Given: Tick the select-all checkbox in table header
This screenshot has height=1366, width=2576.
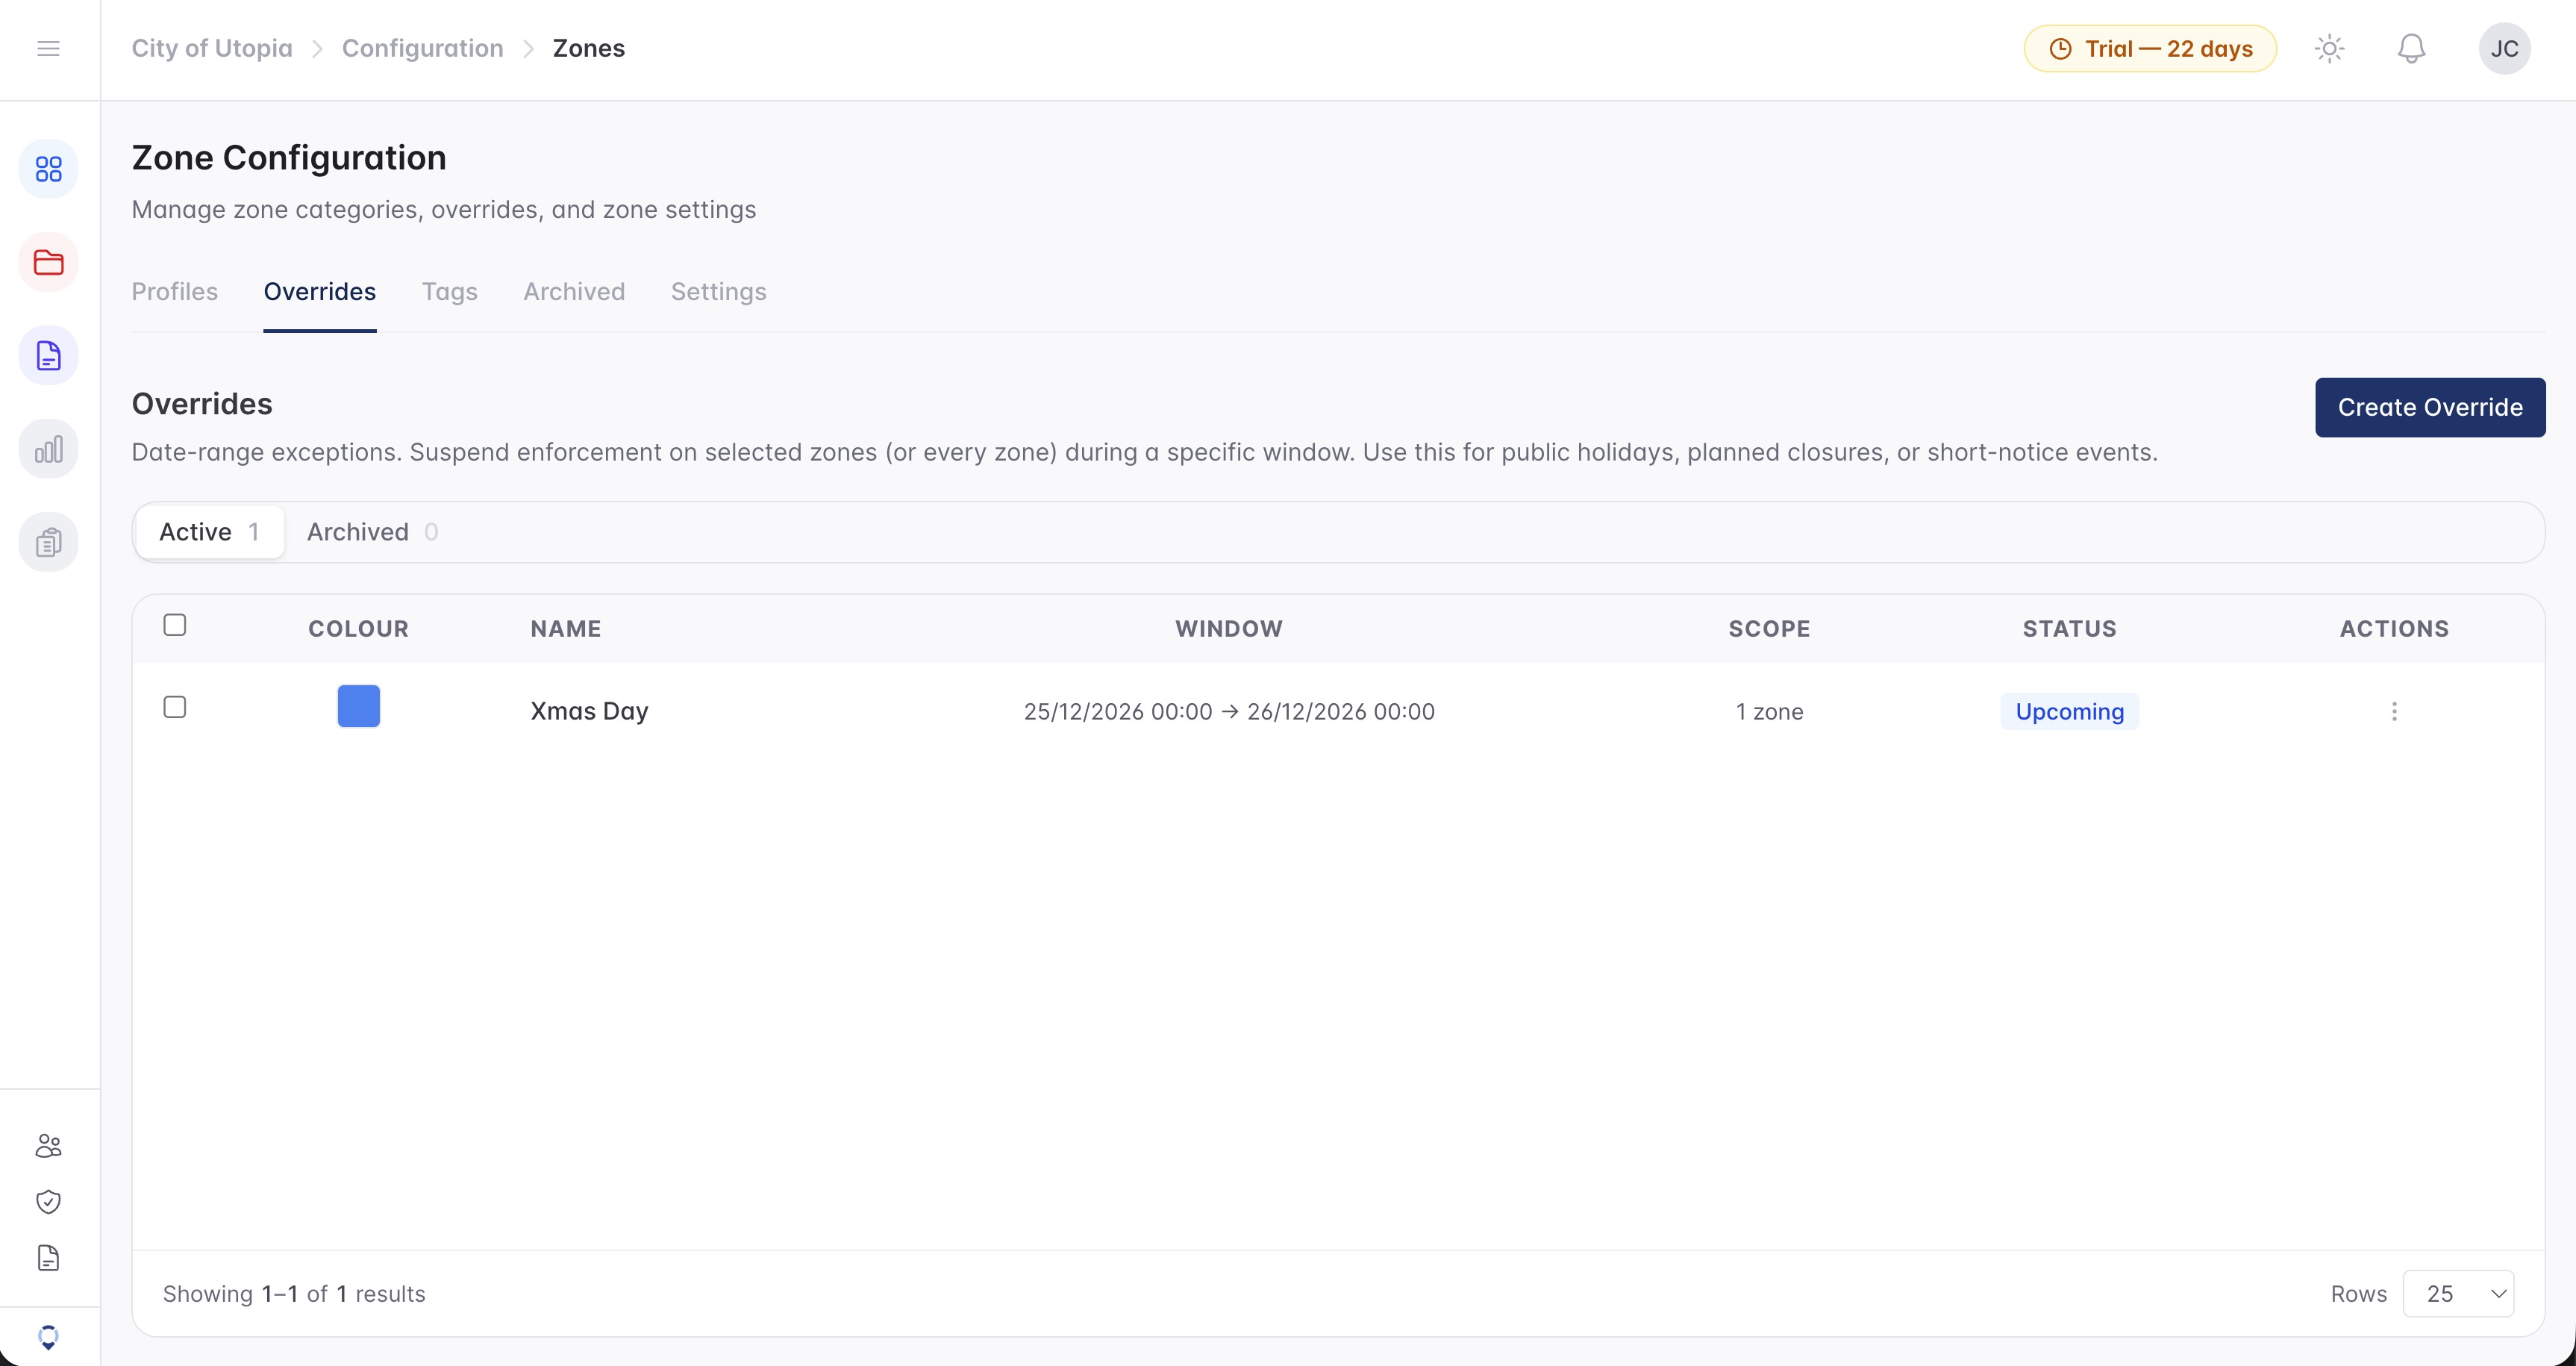Looking at the screenshot, I should pyautogui.click(x=175, y=625).
